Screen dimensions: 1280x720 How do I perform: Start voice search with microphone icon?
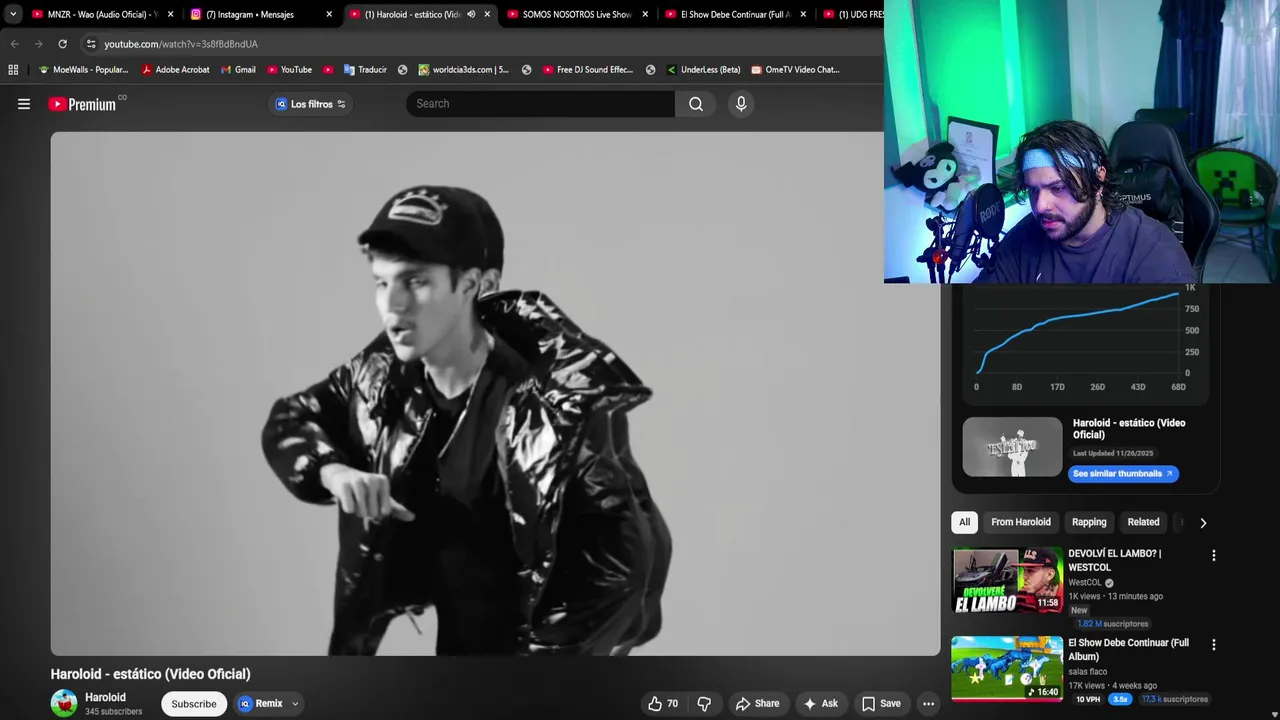pos(741,104)
